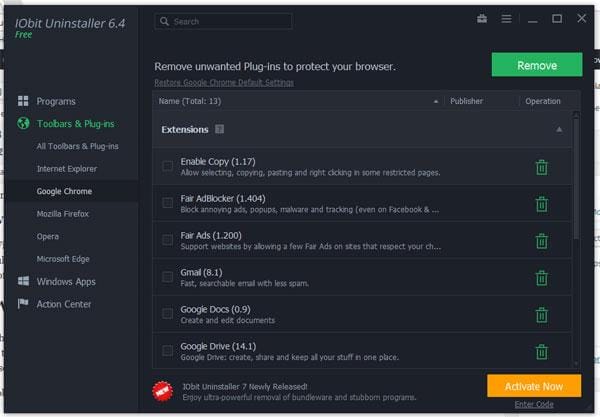Viewport: 600px width, 417px height.
Task: Delete Google Docs with its trash icon
Action: coord(541,315)
